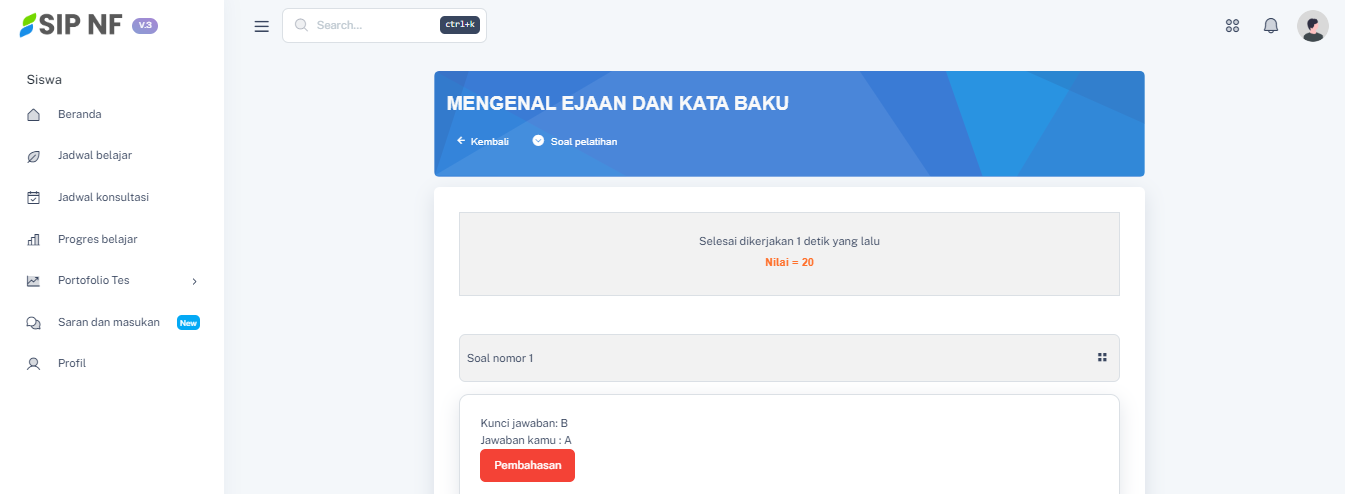
Task: Open user profile avatar menu
Action: point(1312,26)
